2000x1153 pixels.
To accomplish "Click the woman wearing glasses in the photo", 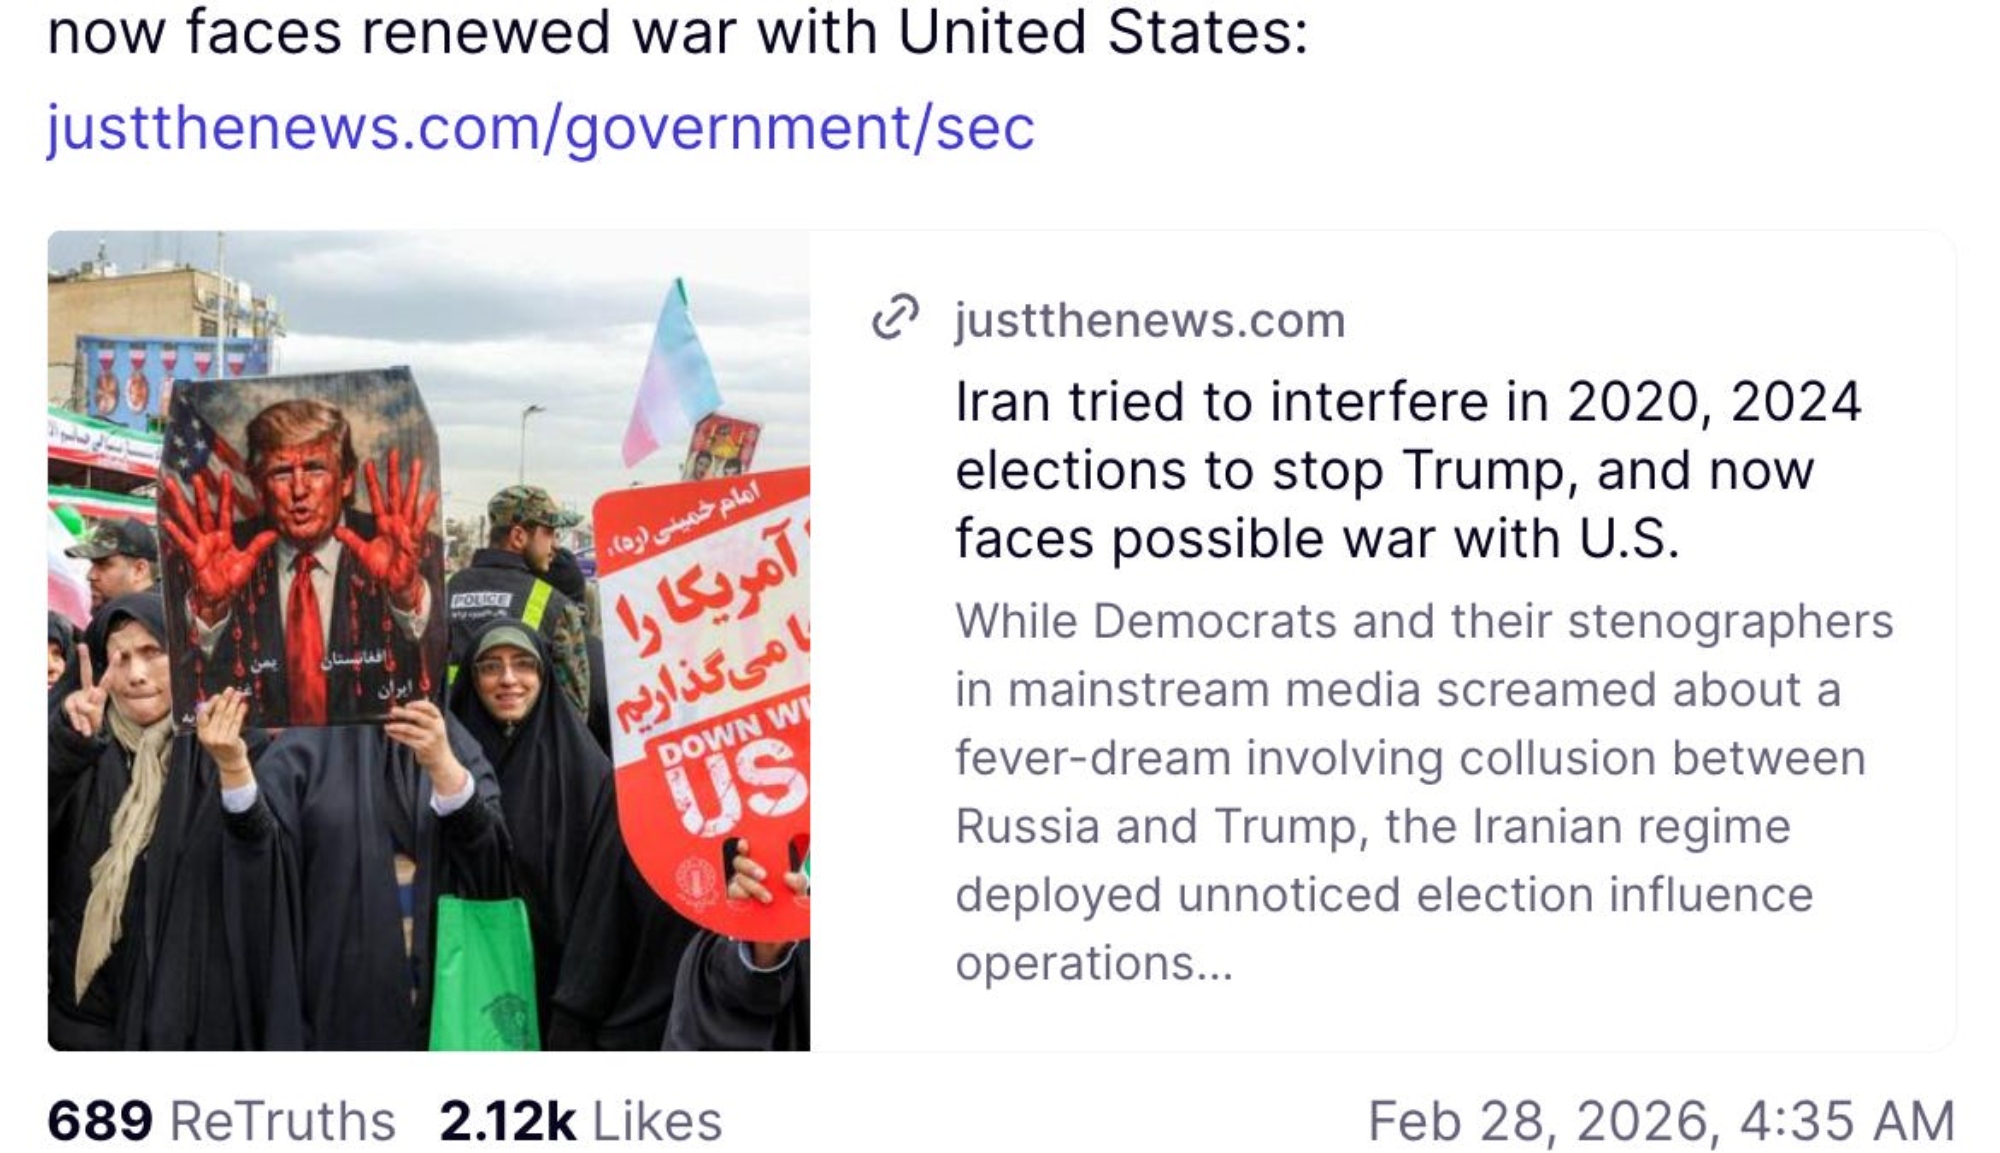I will tap(507, 680).
